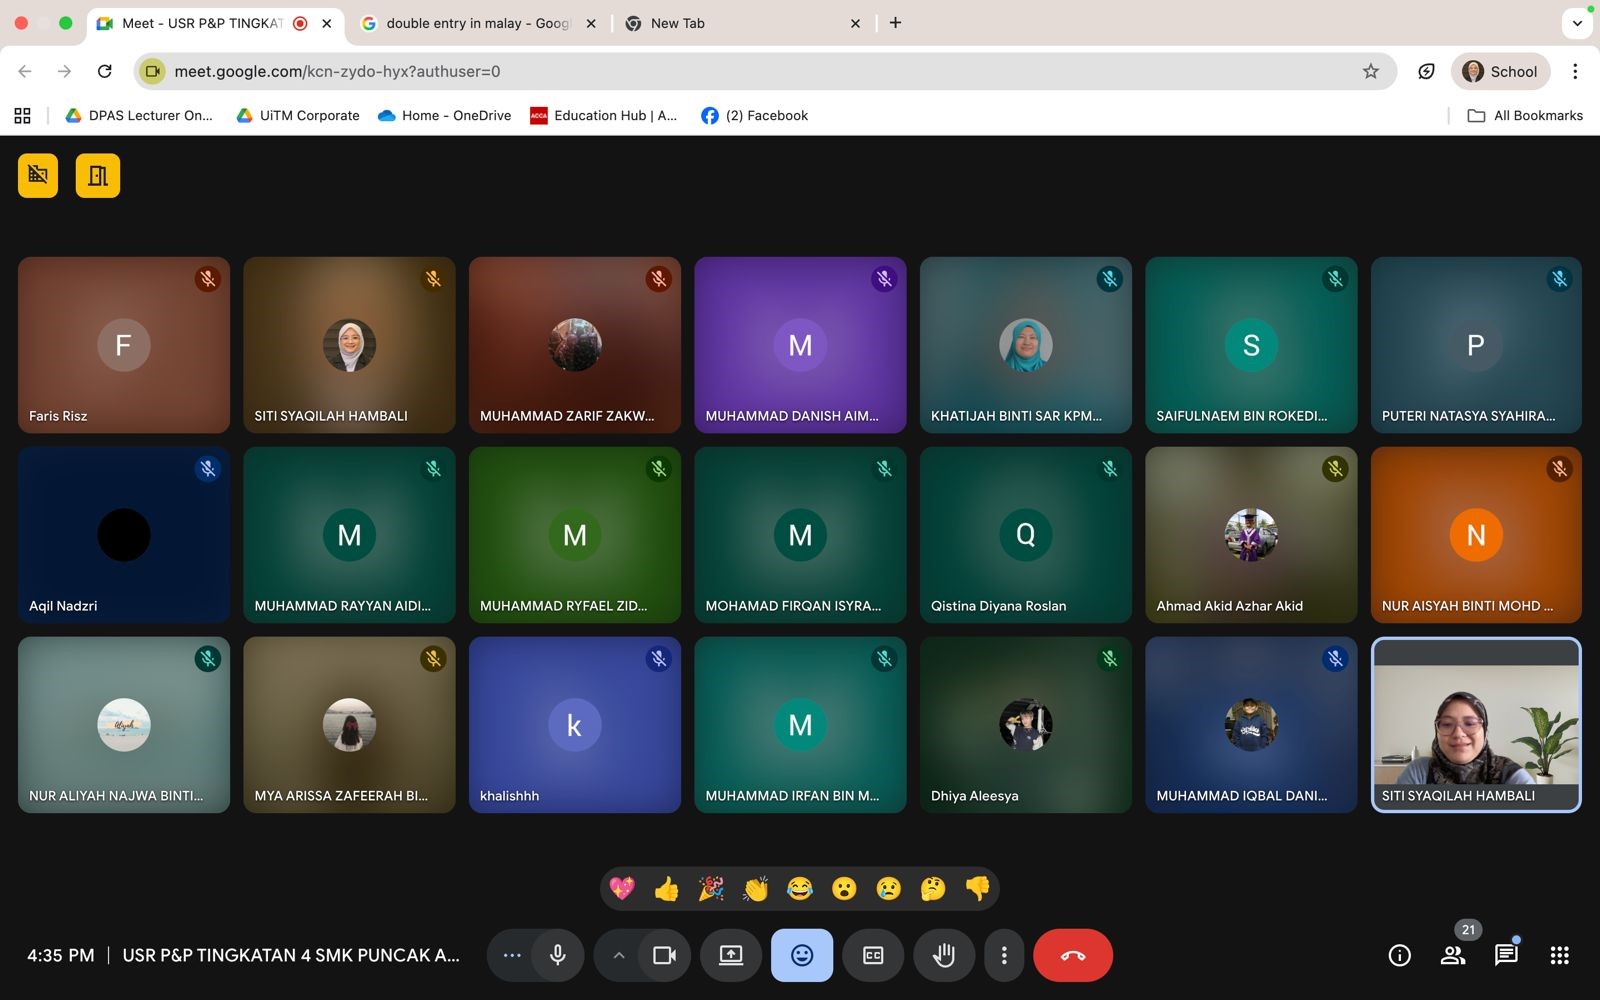
Task: Toggle the microphone on or off
Action: 558,955
